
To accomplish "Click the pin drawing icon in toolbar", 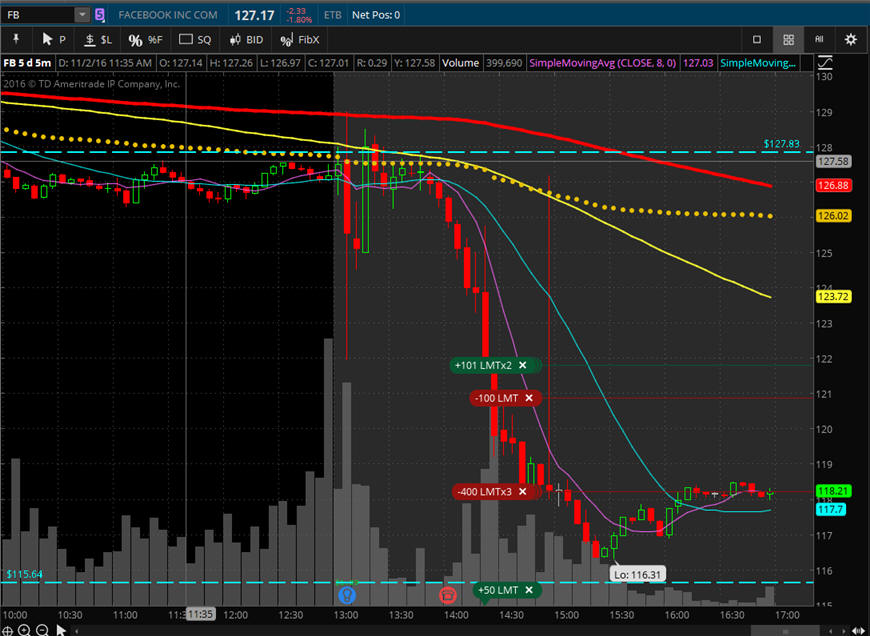I will [x=16, y=39].
